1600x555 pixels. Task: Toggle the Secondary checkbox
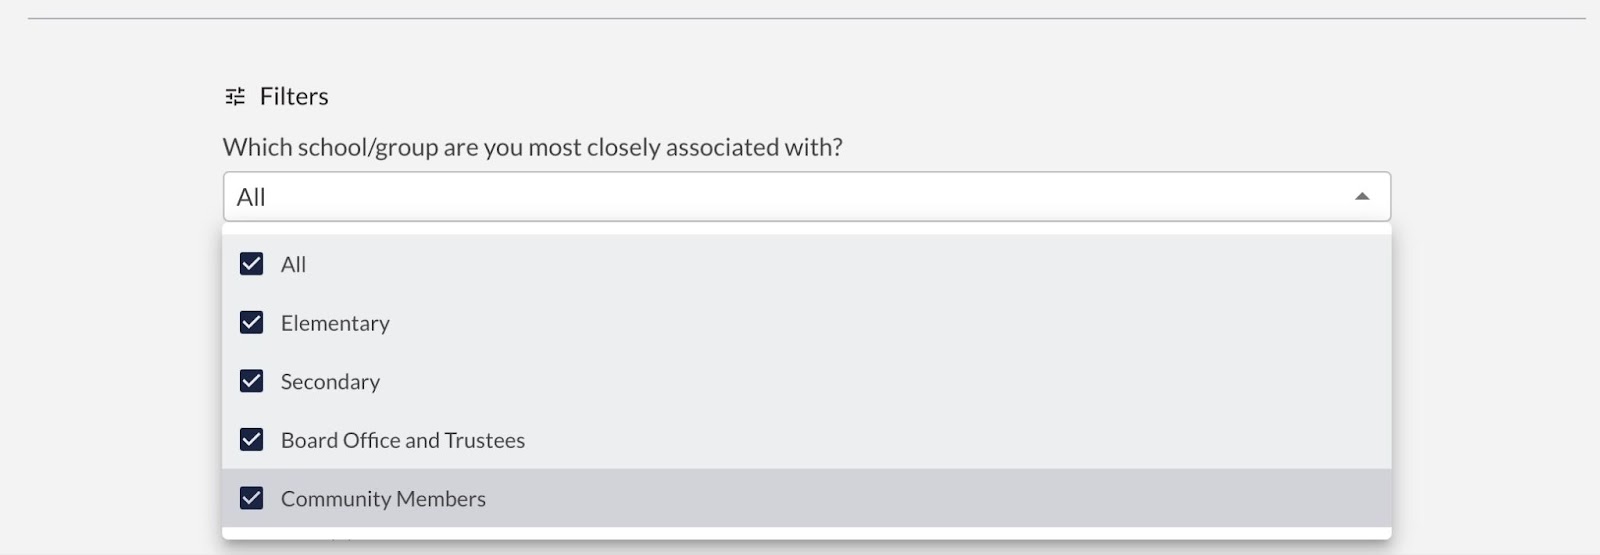pyautogui.click(x=252, y=381)
